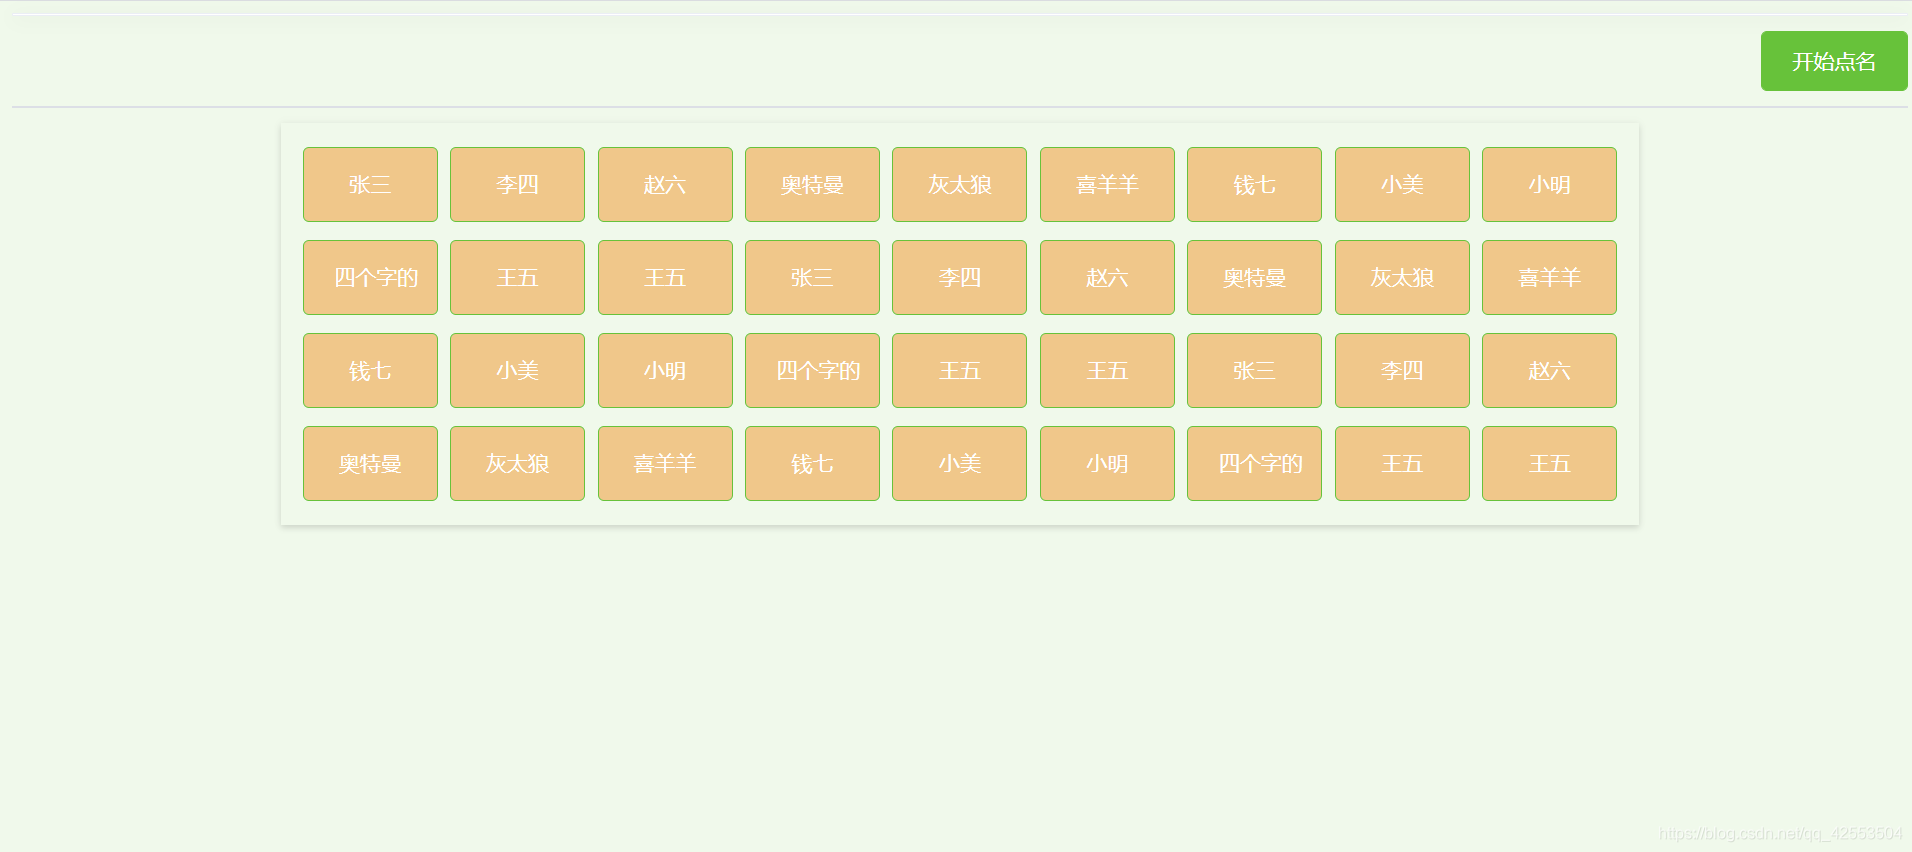The image size is (1912, 852).
Task: Select 喜羊羊 card in the first row
Action: [1107, 184]
